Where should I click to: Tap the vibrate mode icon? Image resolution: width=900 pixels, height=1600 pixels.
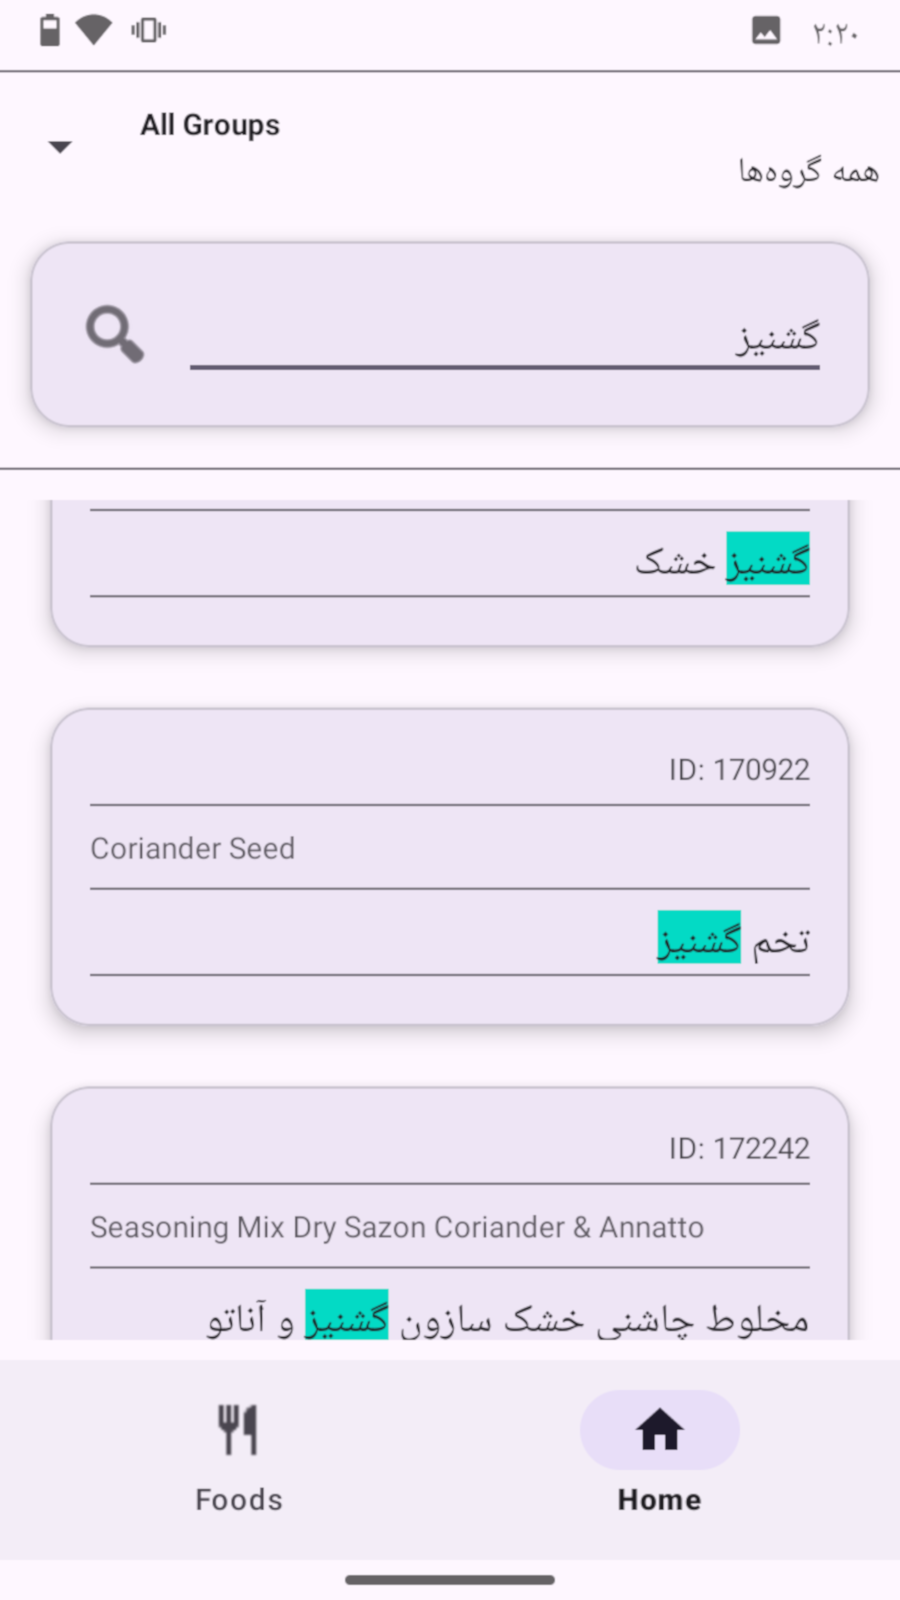(148, 31)
